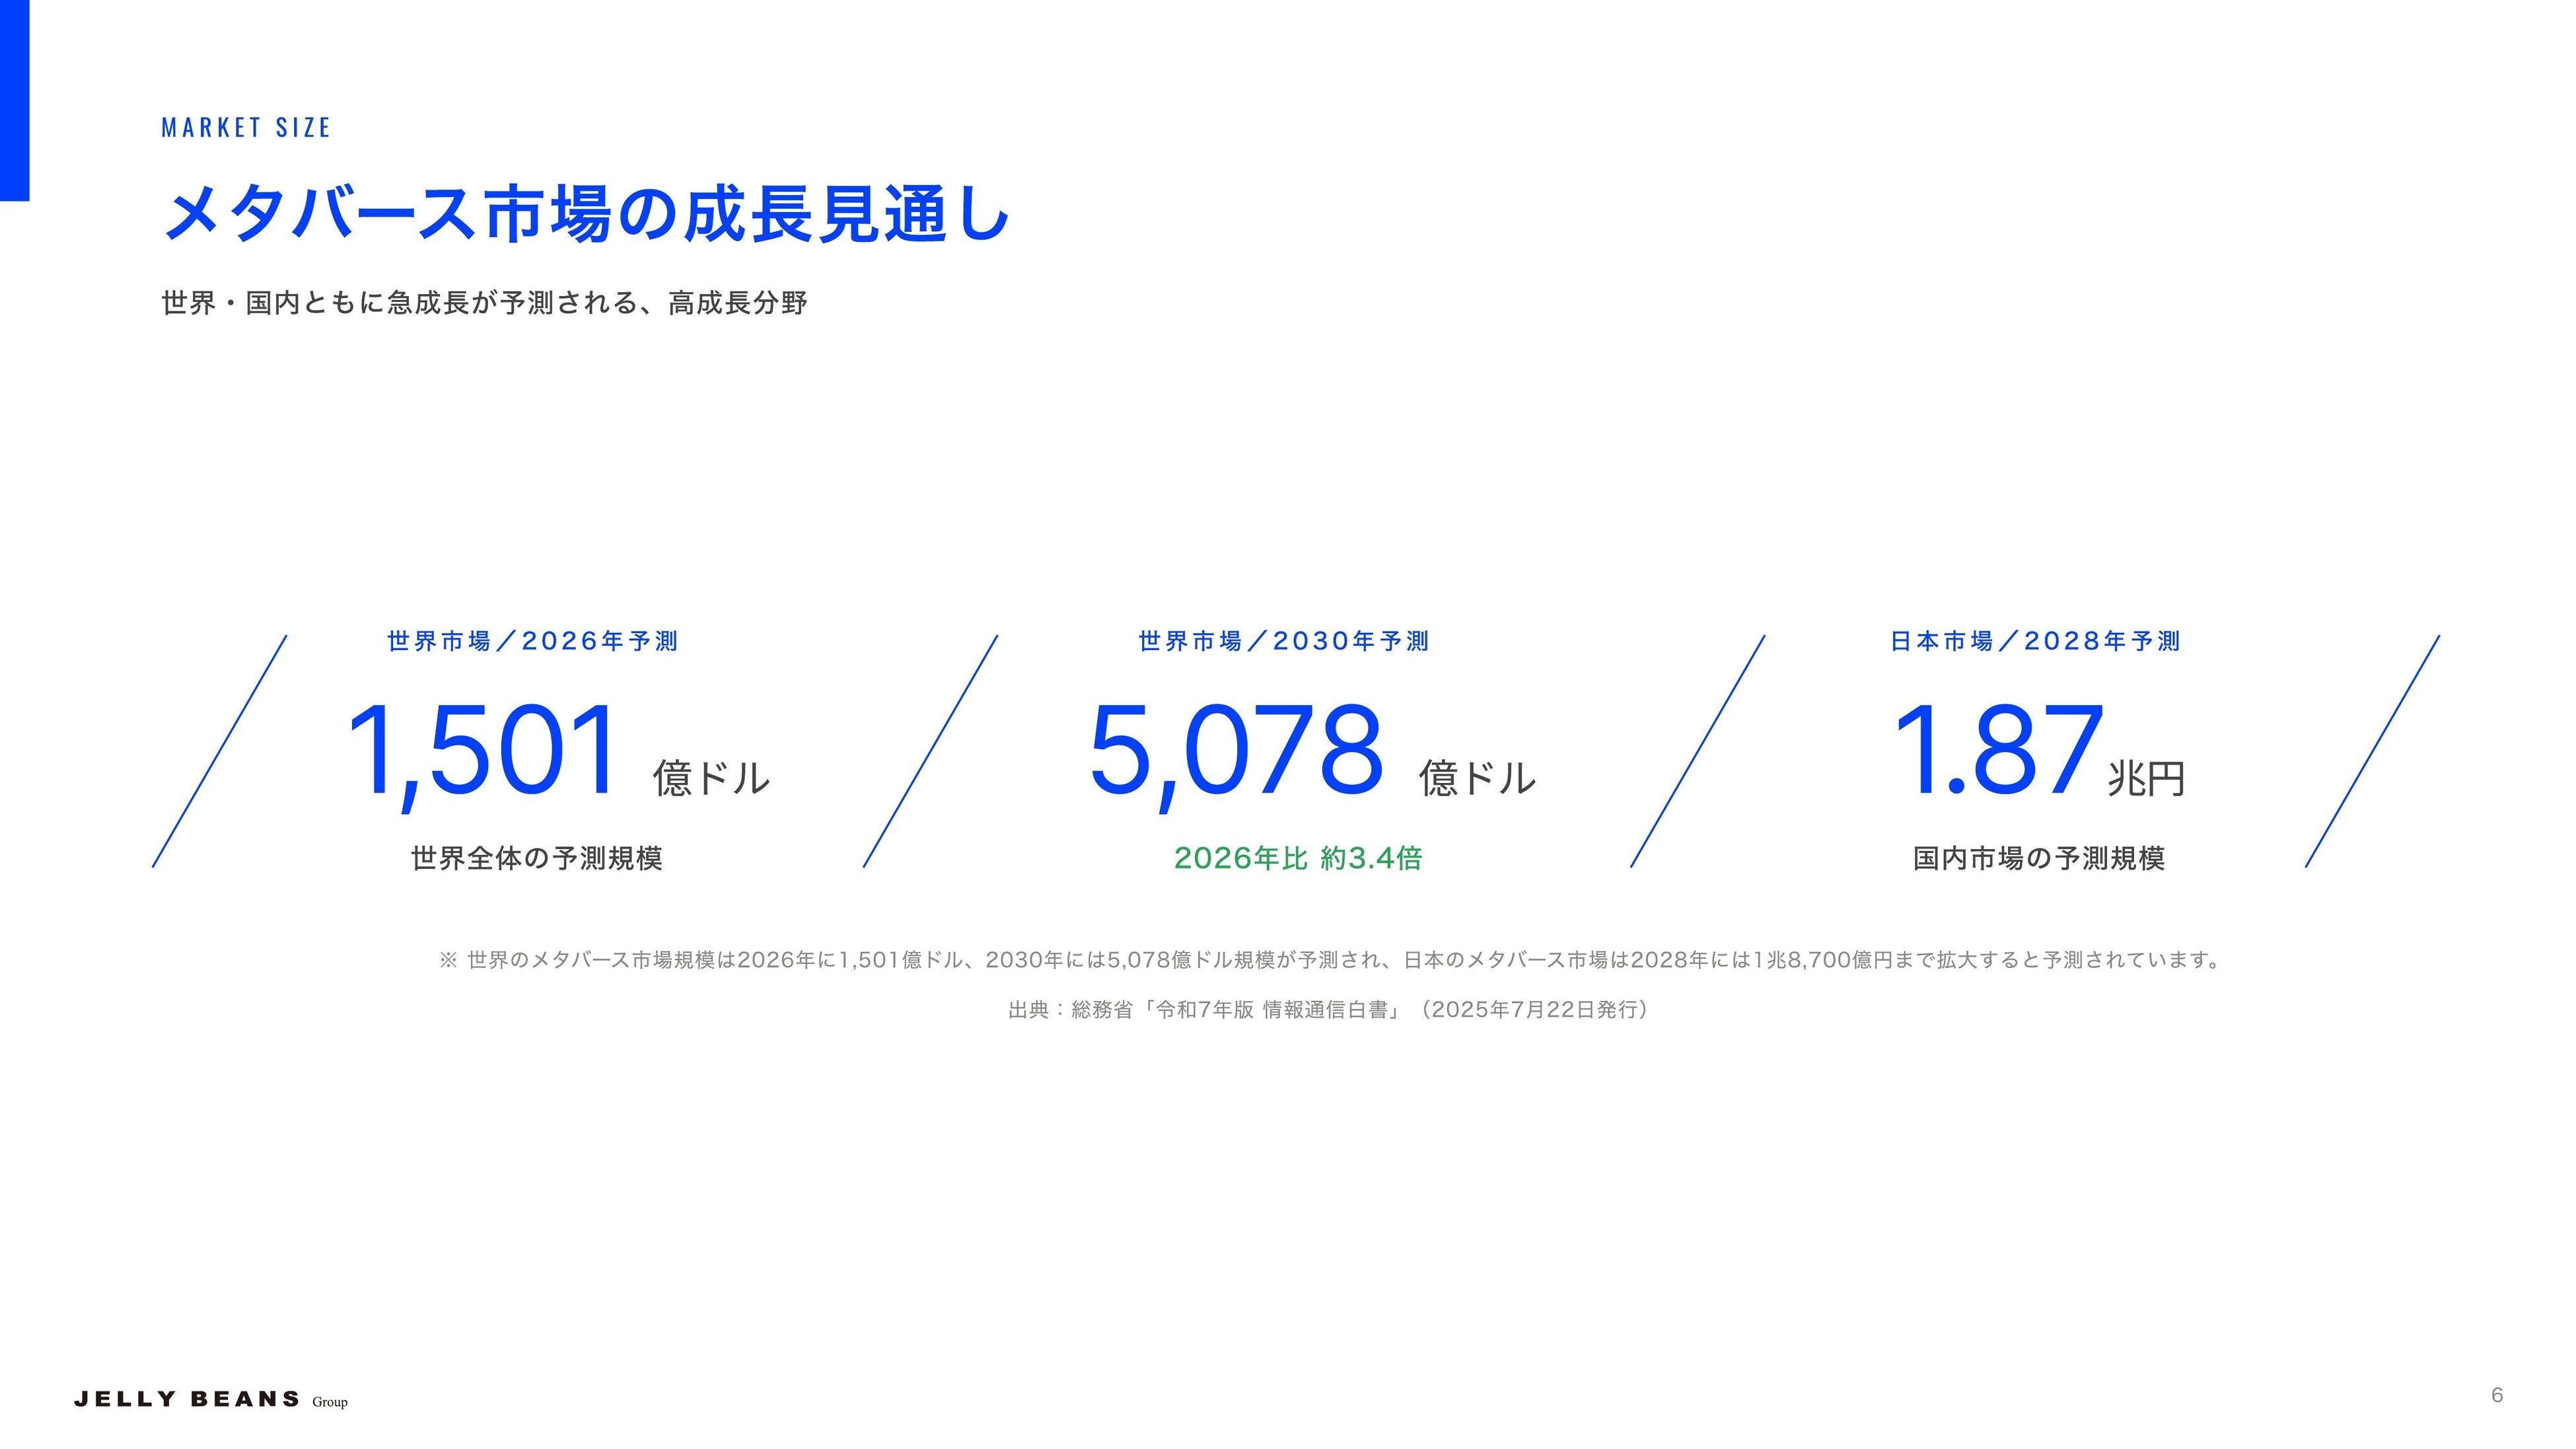The image size is (2576, 1449).
Task: Click the JELLY BEANS Group logo
Action: 211,1399
